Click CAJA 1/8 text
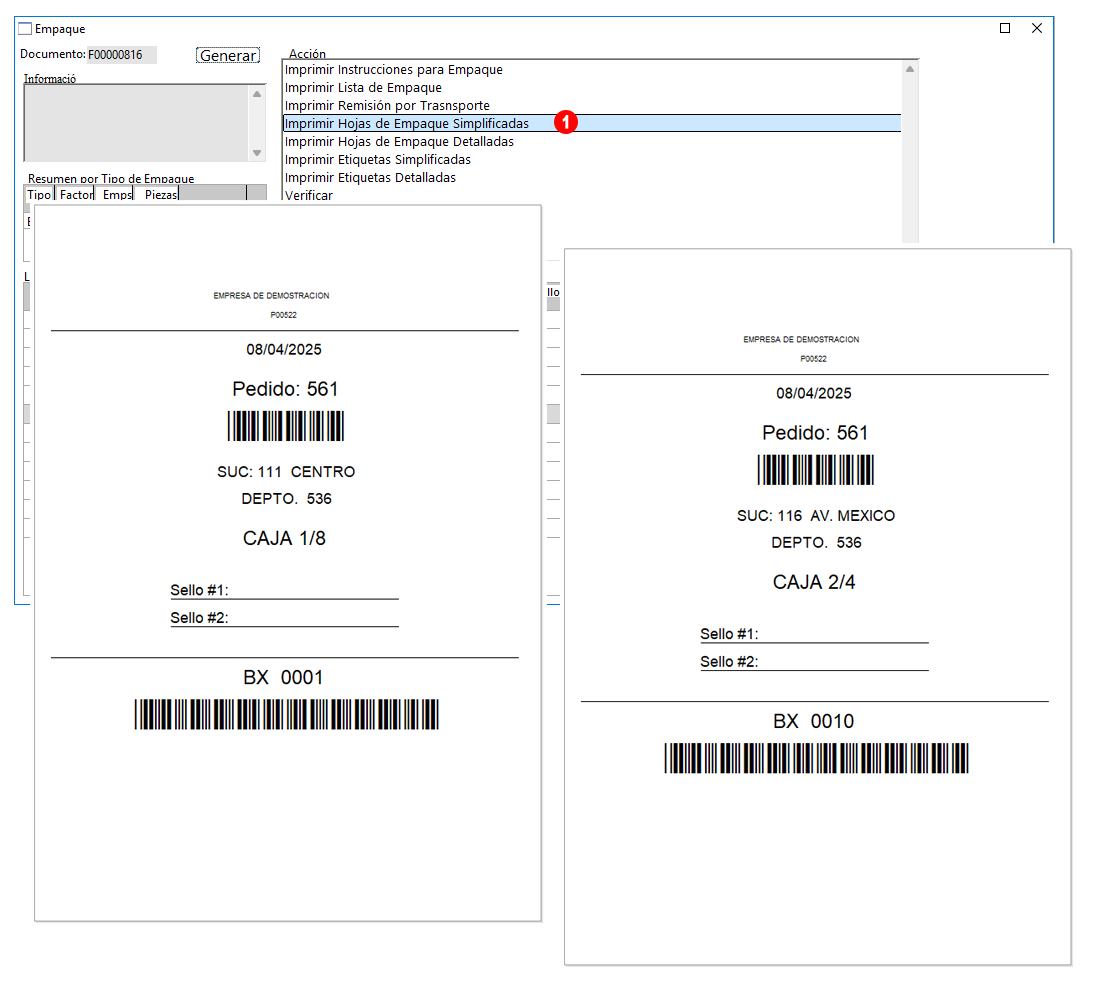The height and width of the screenshot is (987, 1094). [x=284, y=538]
